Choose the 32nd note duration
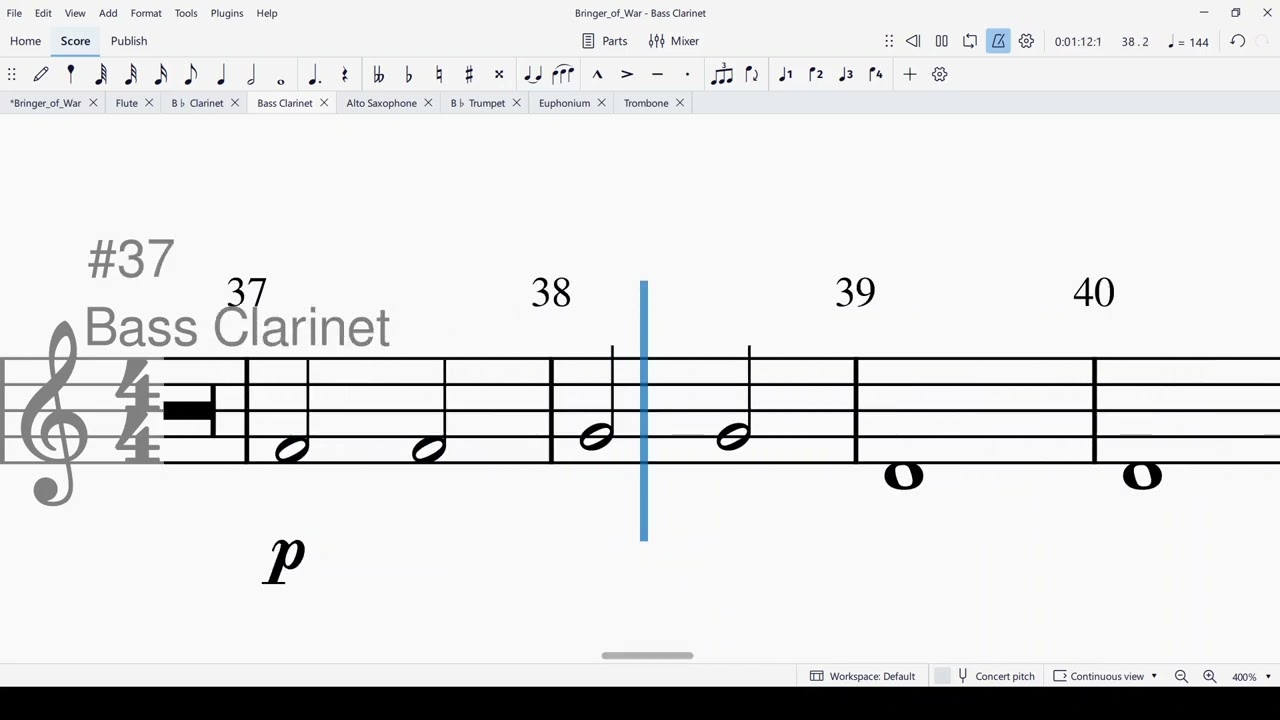The image size is (1280, 720). (131, 74)
